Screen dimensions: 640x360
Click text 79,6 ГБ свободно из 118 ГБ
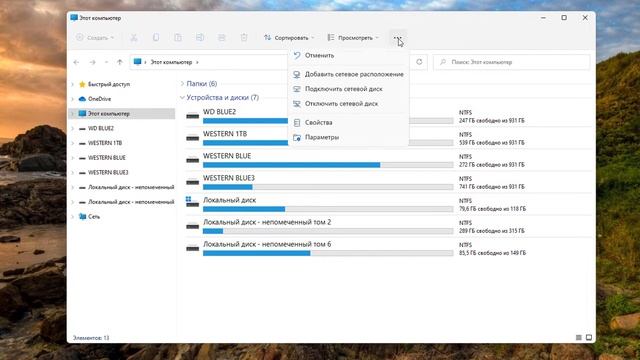492,209
